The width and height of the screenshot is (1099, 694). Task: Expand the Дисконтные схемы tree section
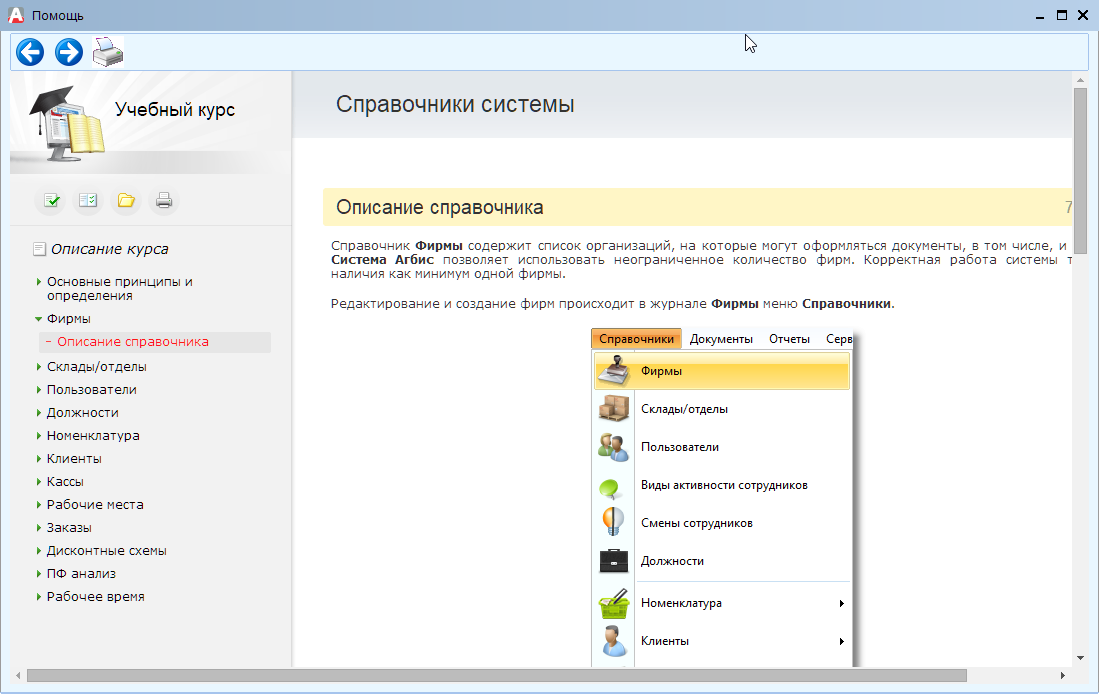point(39,551)
